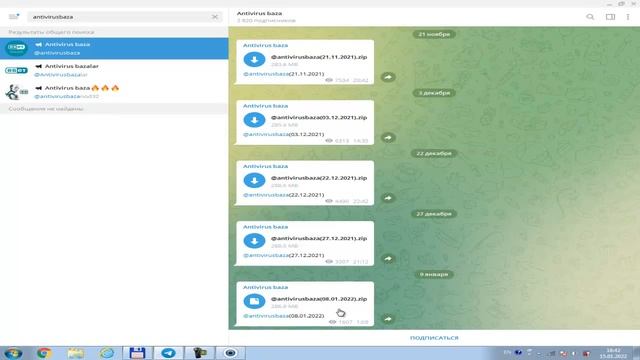The width and height of the screenshot is (640, 360).
Task: Download the 27.12.2021 zip file
Action: [254, 241]
